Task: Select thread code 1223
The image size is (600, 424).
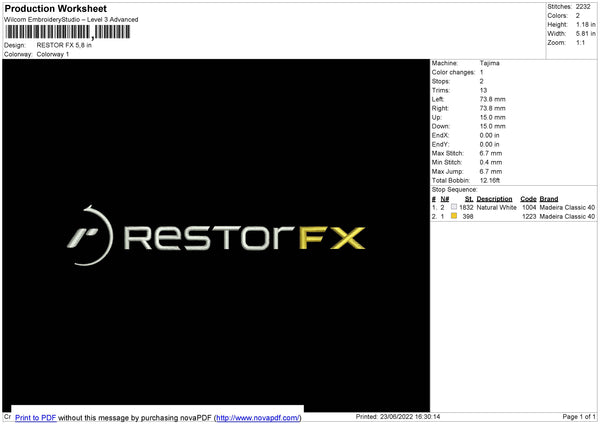Action: coord(529,217)
